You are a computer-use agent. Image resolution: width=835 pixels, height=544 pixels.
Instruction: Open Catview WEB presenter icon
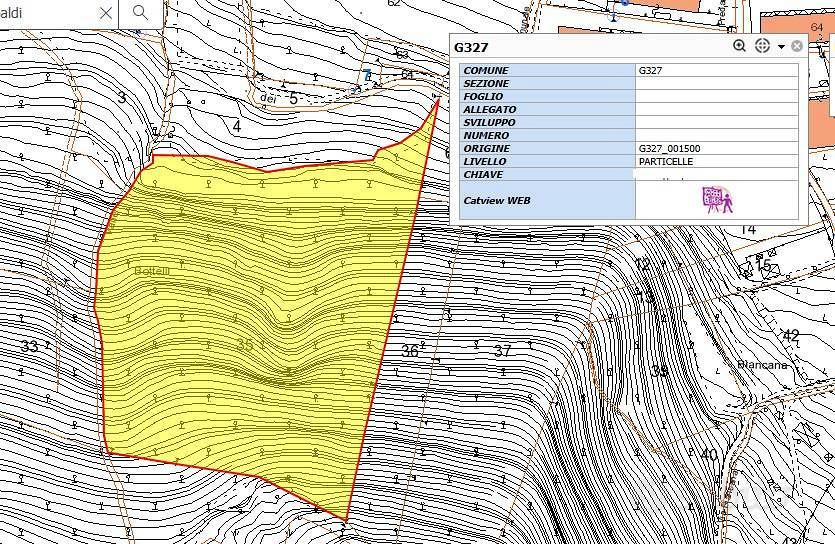pos(717,200)
